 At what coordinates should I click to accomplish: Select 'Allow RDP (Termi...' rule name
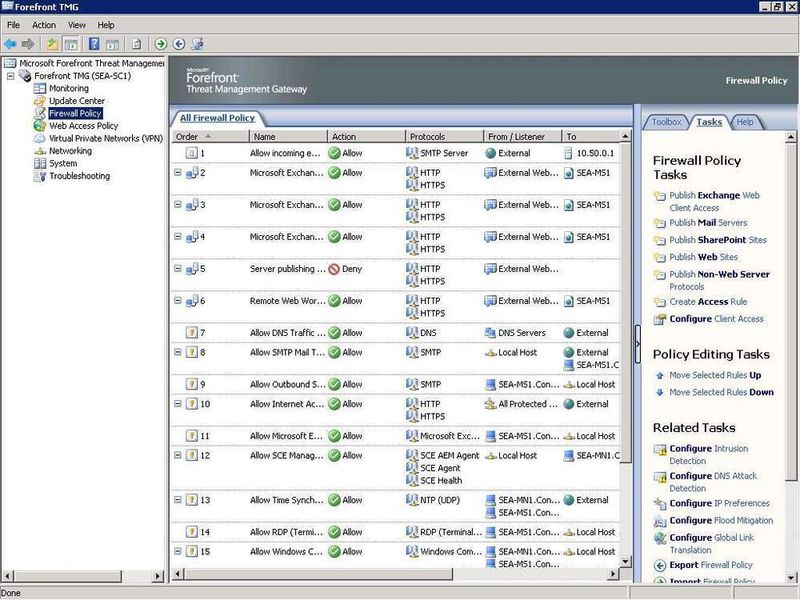tap(286, 532)
